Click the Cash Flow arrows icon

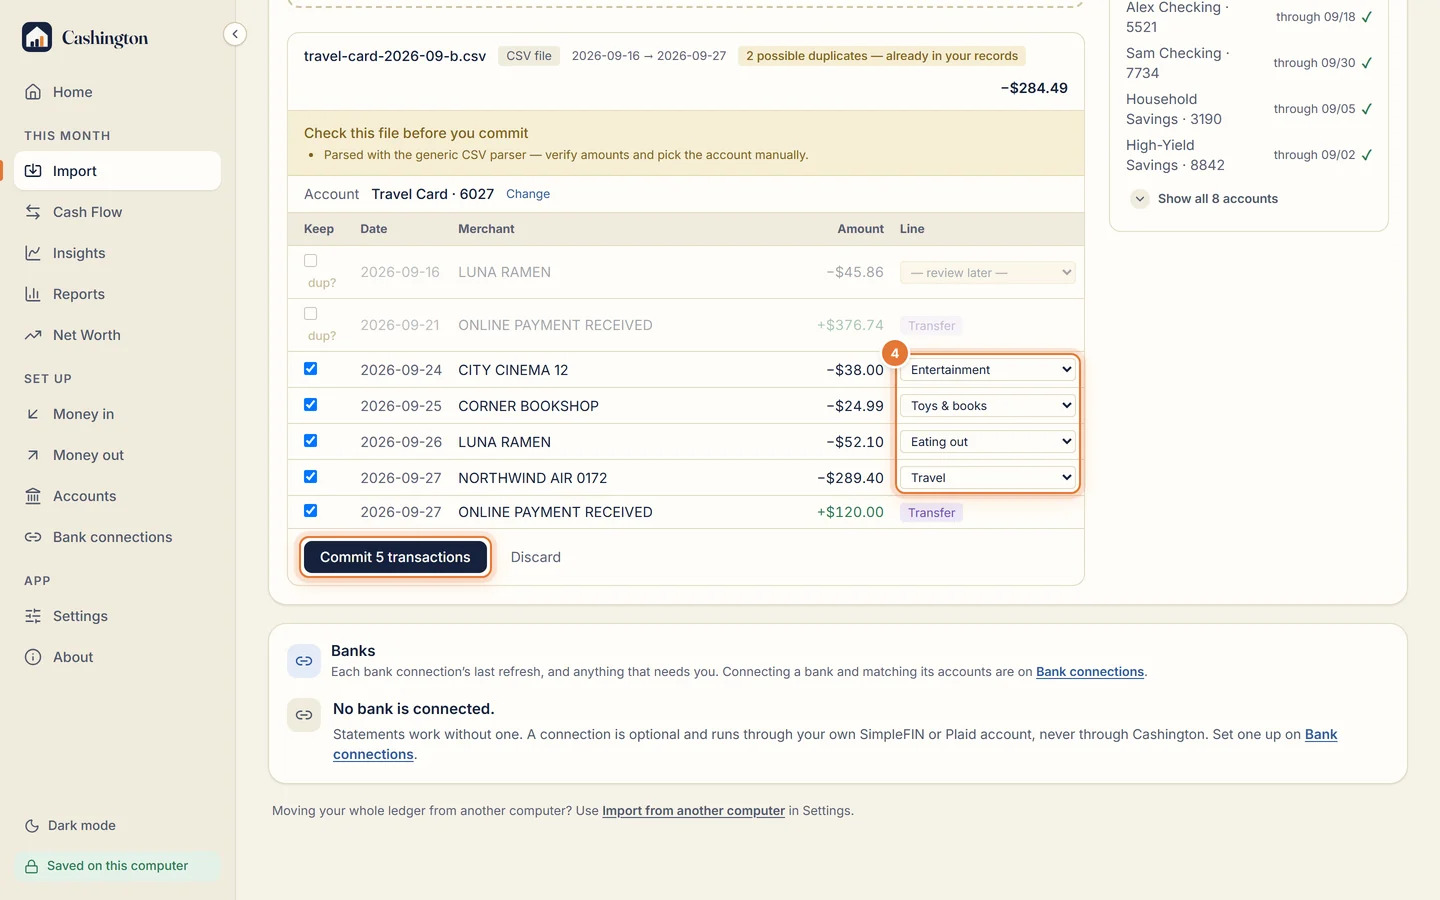33,212
